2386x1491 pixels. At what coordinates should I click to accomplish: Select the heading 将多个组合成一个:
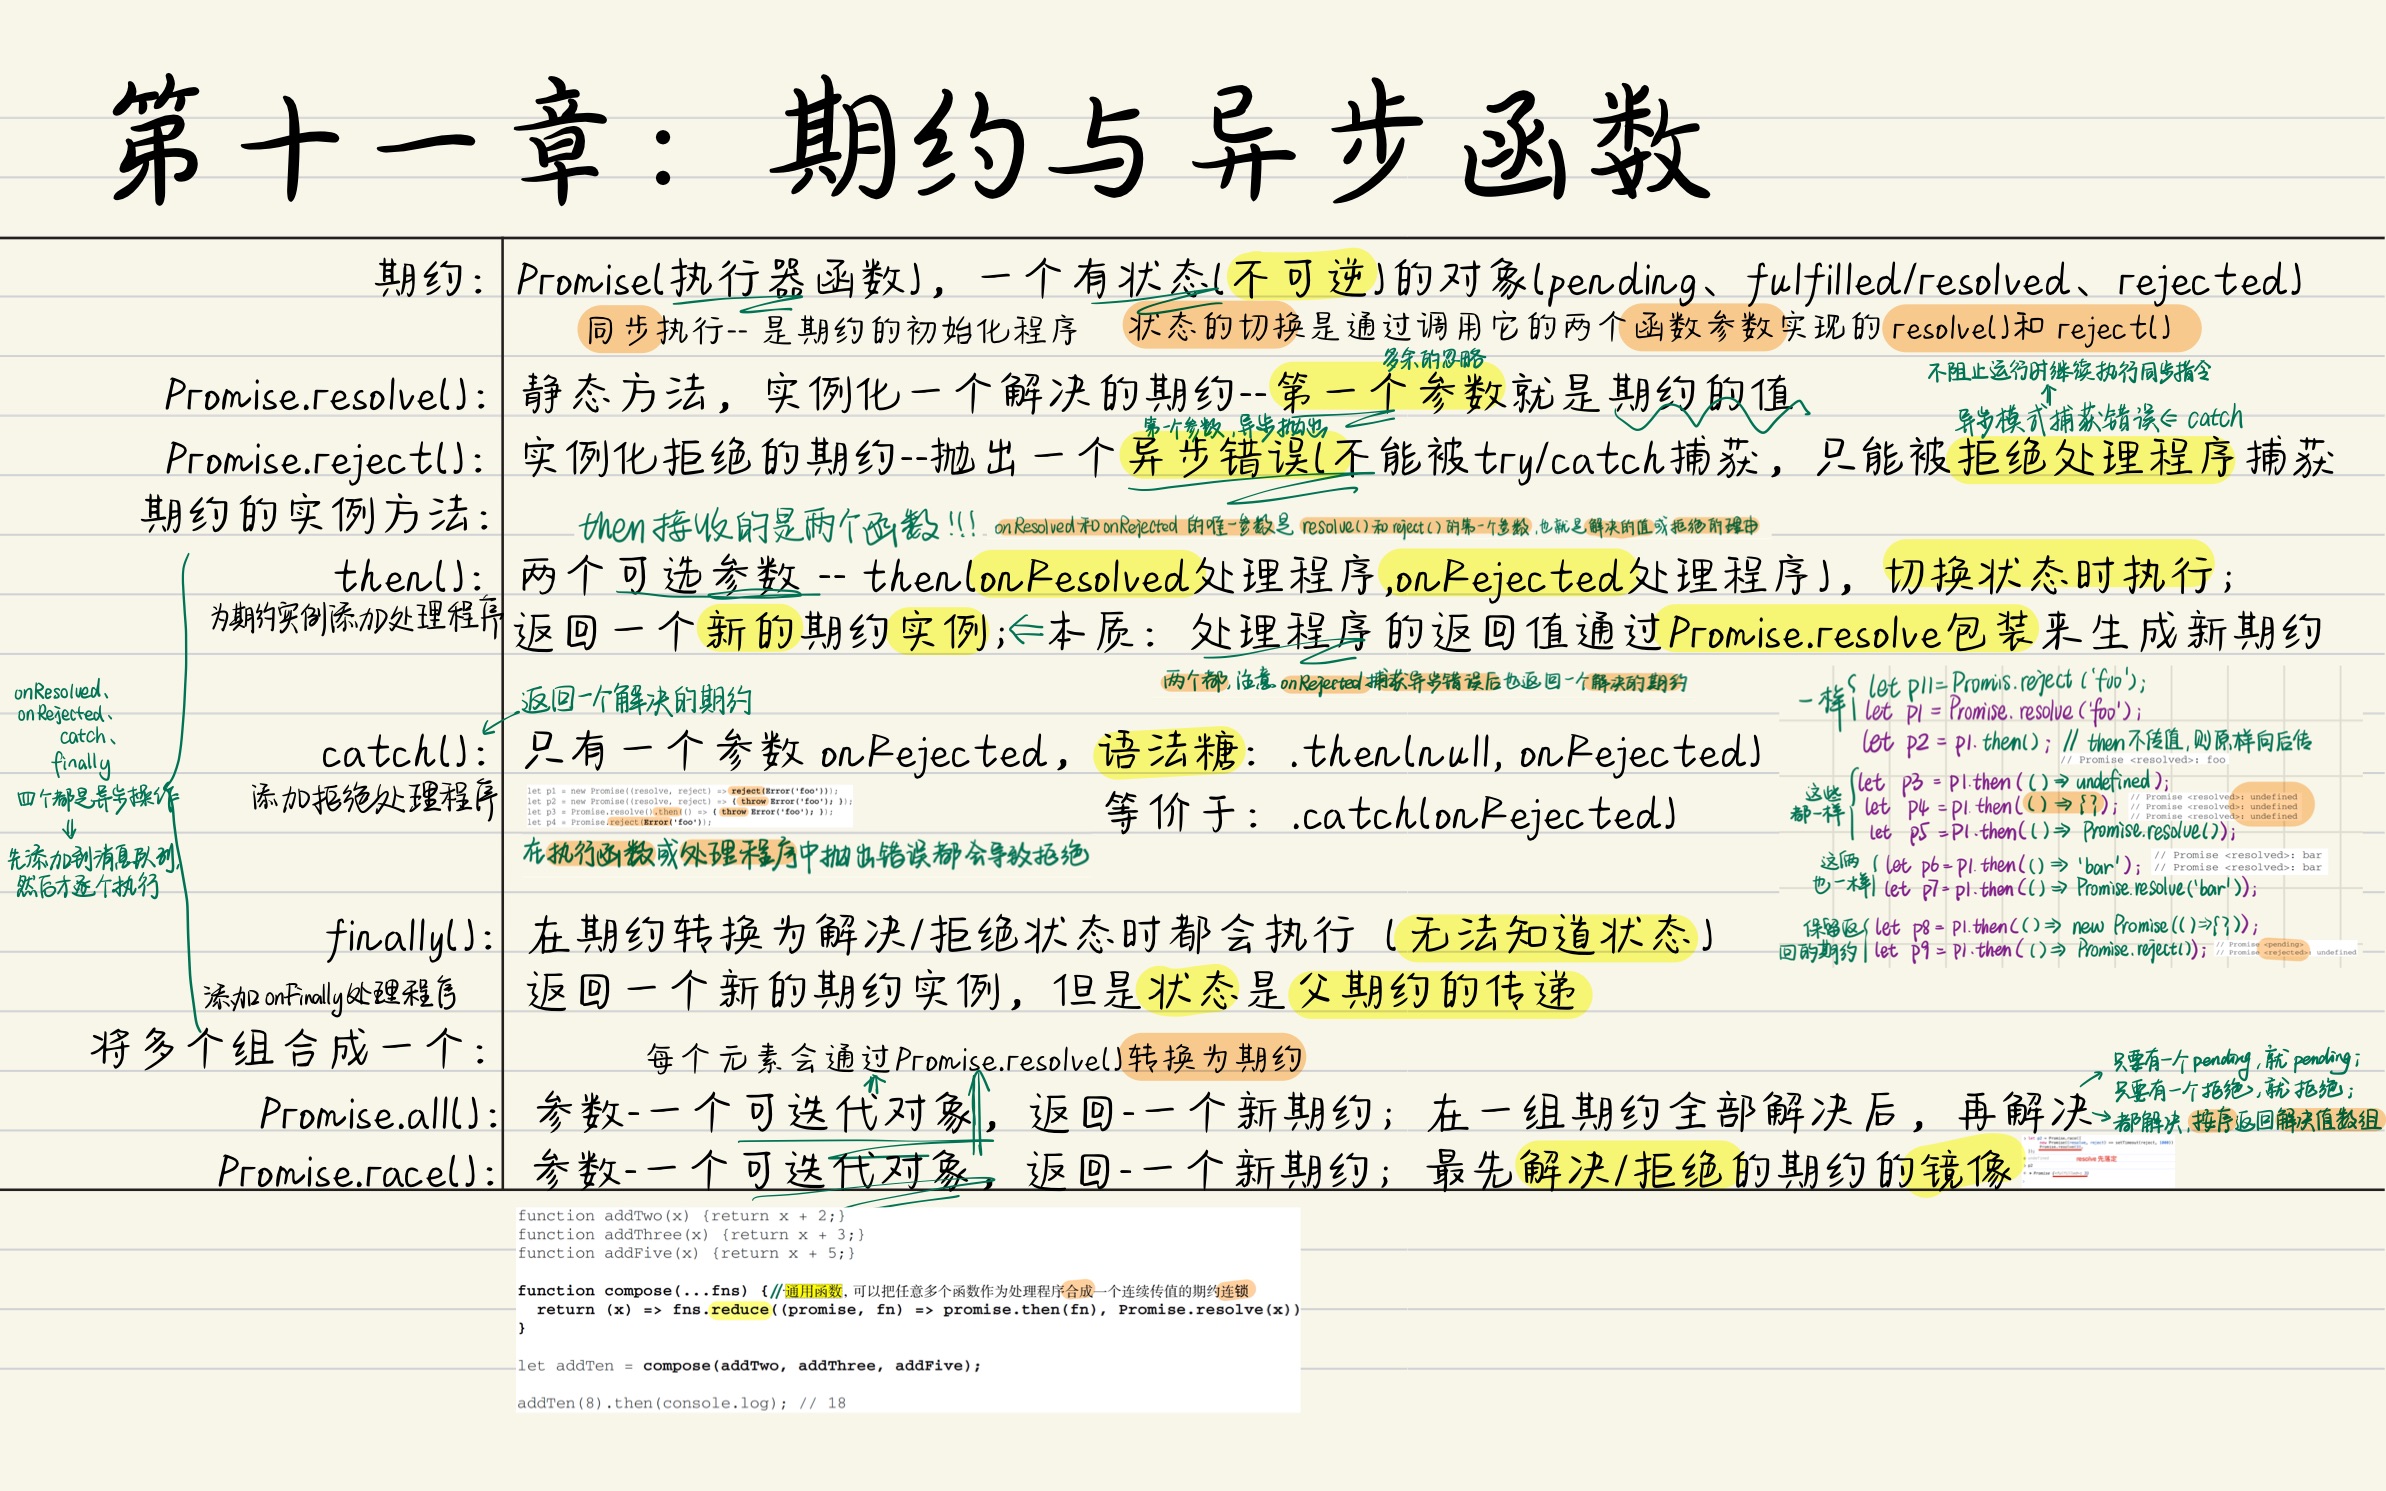pos(288,1049)
